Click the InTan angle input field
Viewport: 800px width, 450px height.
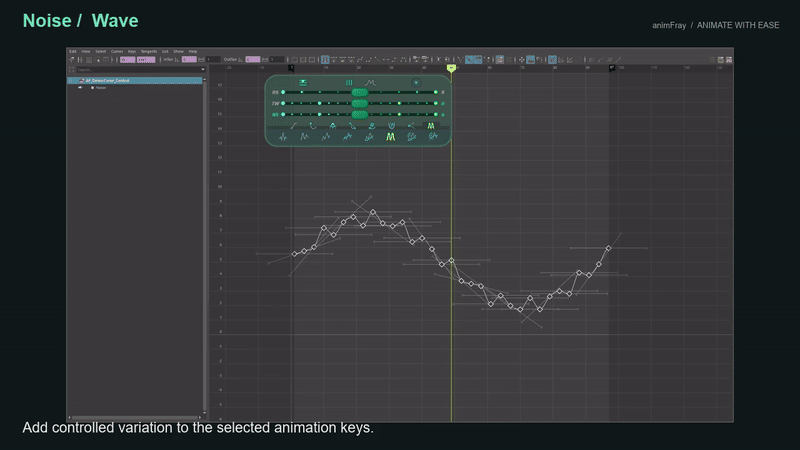[x=189, y=60]
